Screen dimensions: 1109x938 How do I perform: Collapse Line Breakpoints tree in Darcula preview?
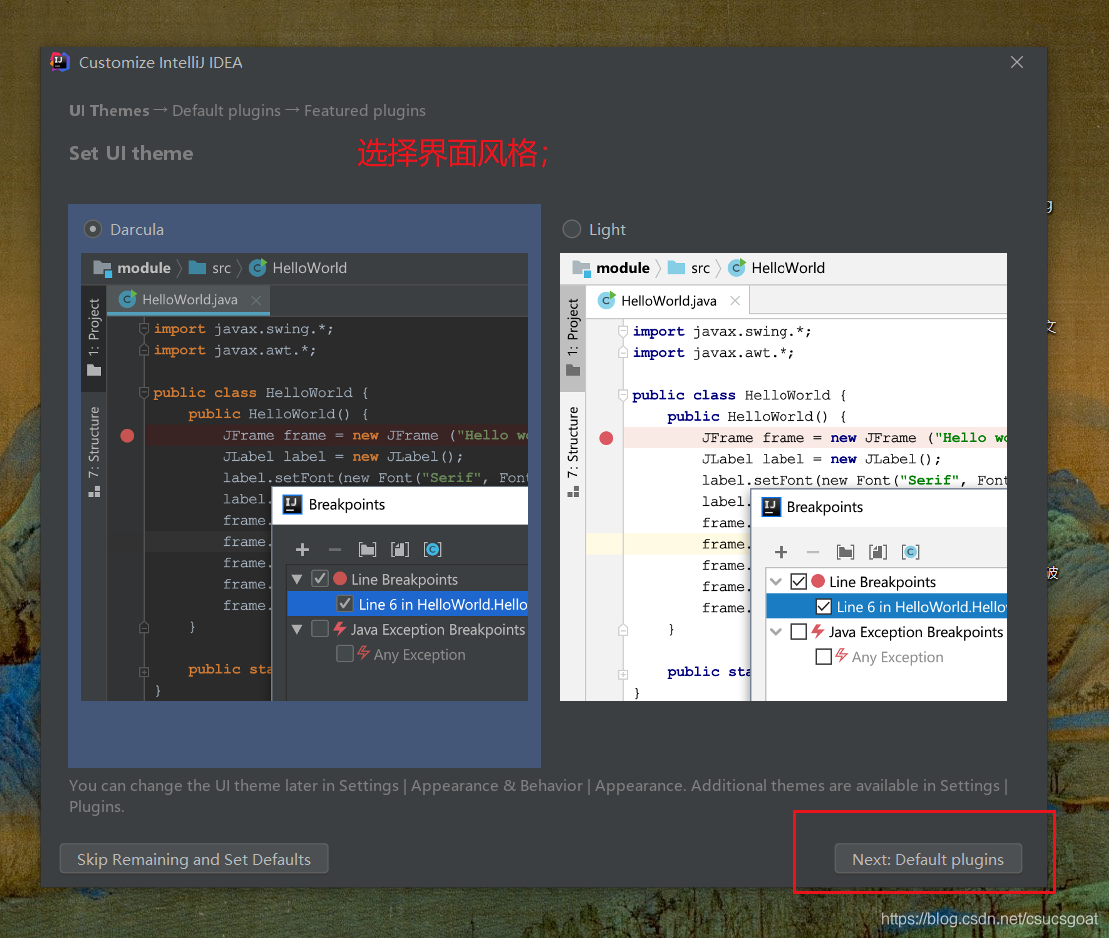point(297,579)
